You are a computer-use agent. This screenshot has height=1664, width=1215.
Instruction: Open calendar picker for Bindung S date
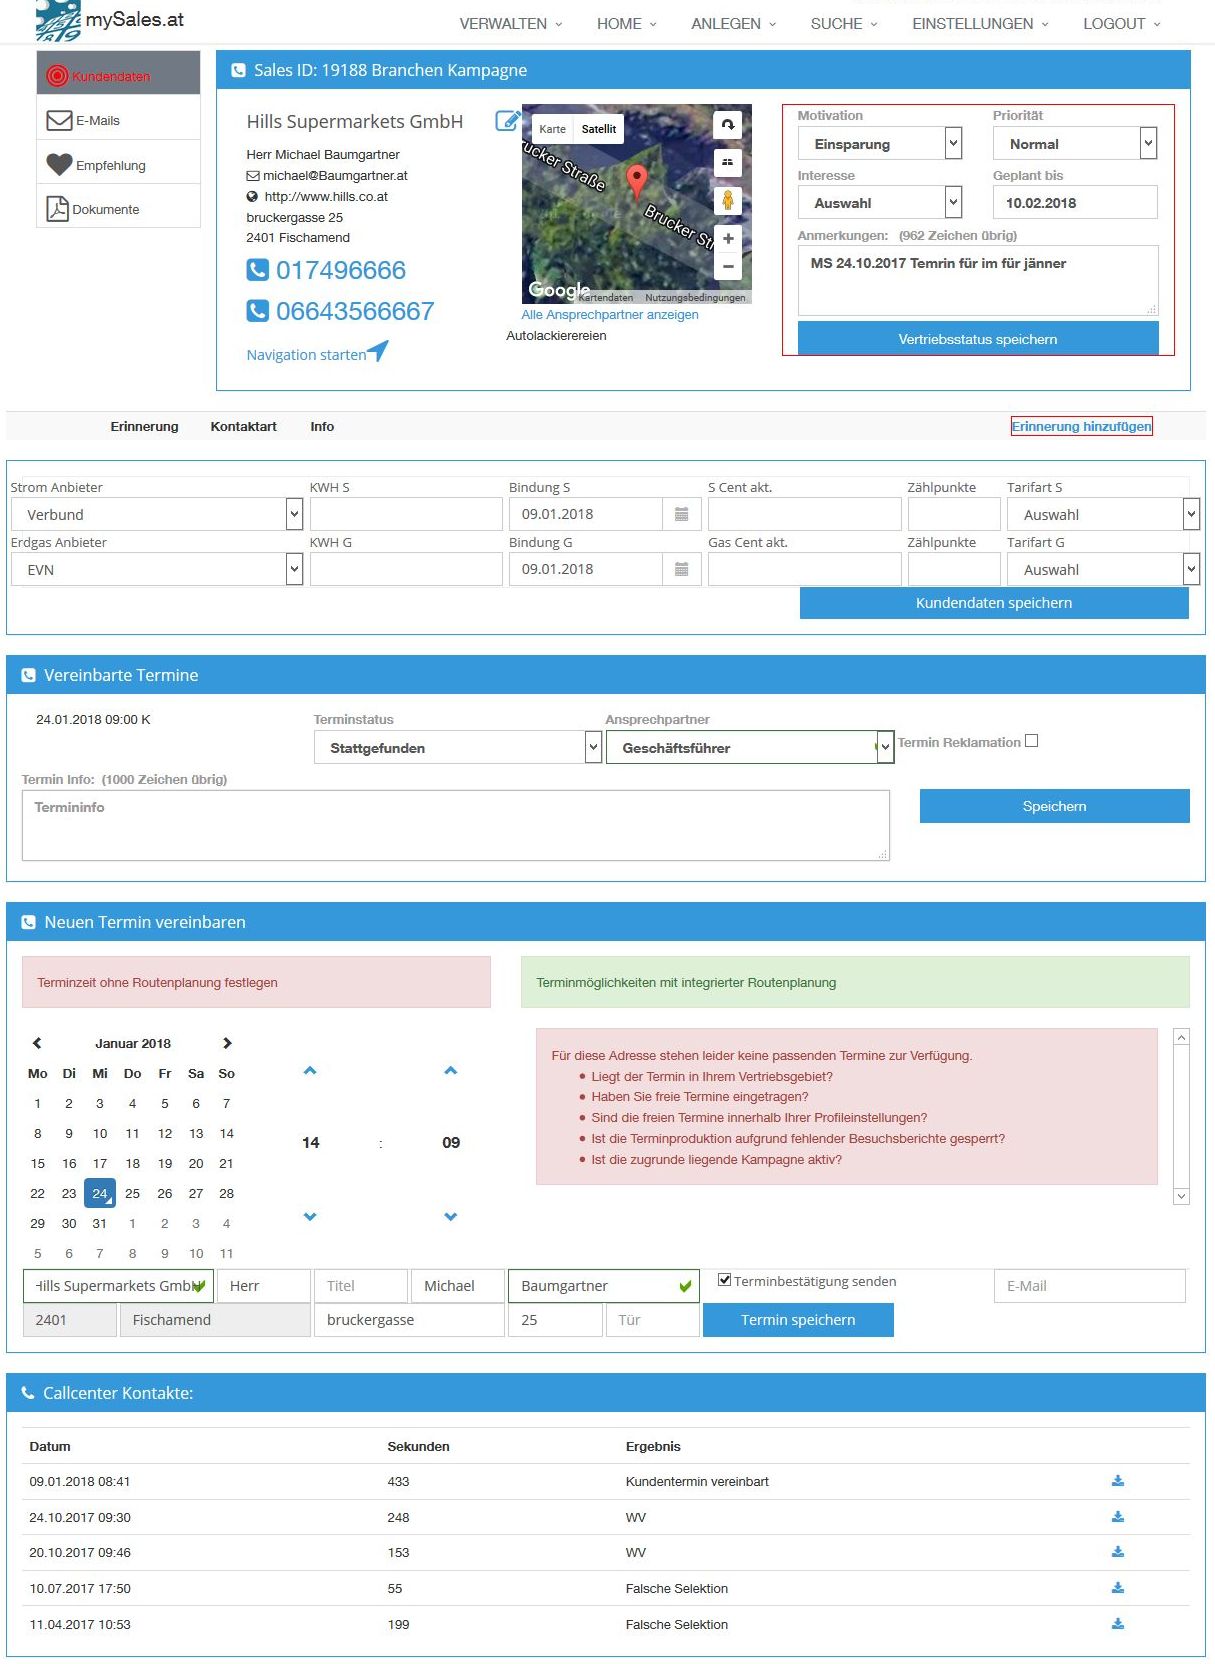pyautogui.click(x=681, y=514)
